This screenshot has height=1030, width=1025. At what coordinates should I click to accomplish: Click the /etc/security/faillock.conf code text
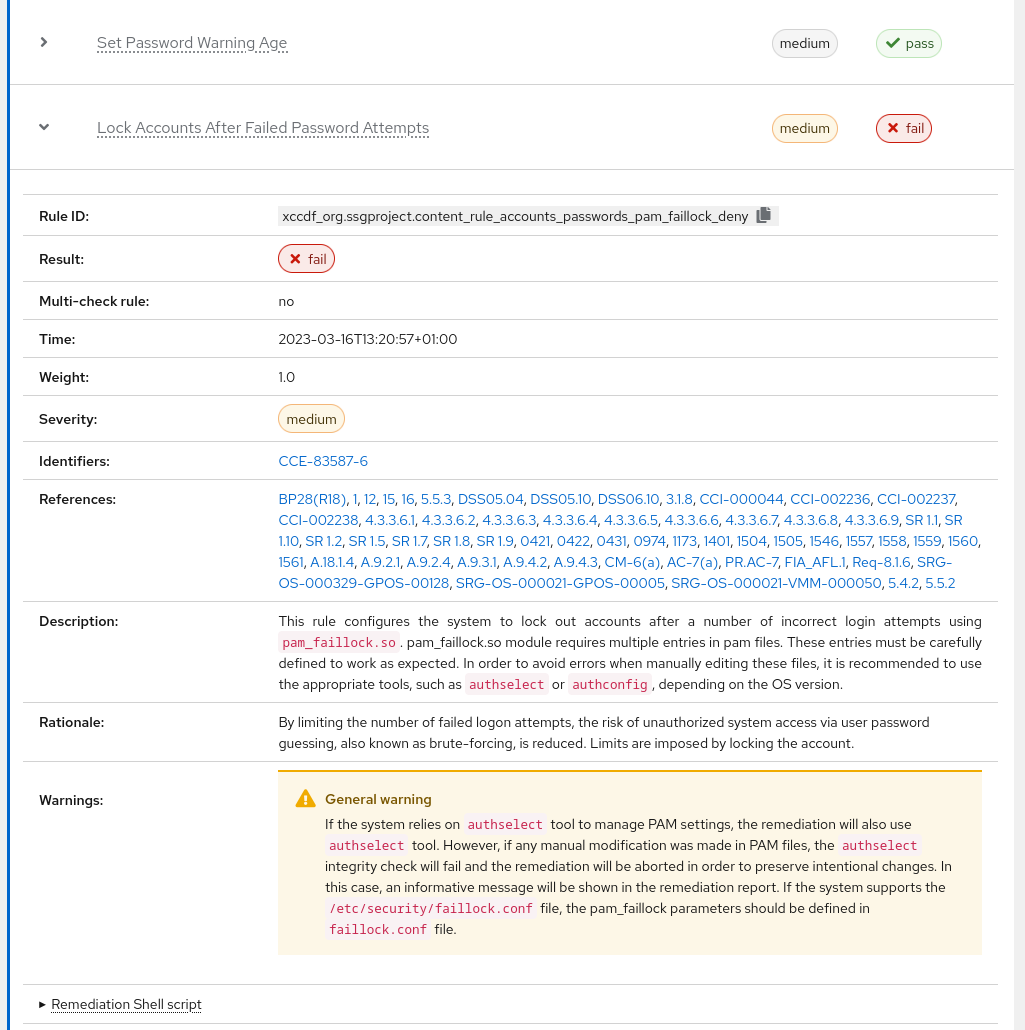[430, 908]
